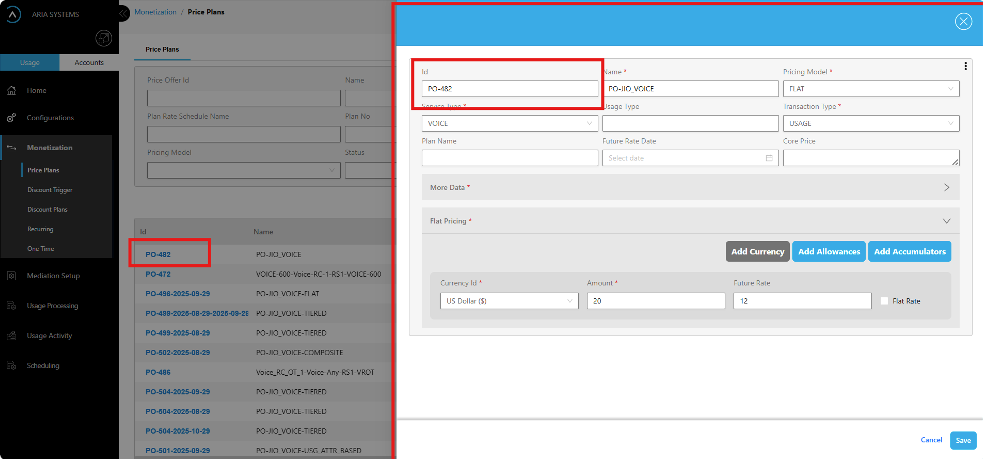The height and width of the screenshot is (459, 983).
Task: Expand the More Data section
Action: point(946,187)
